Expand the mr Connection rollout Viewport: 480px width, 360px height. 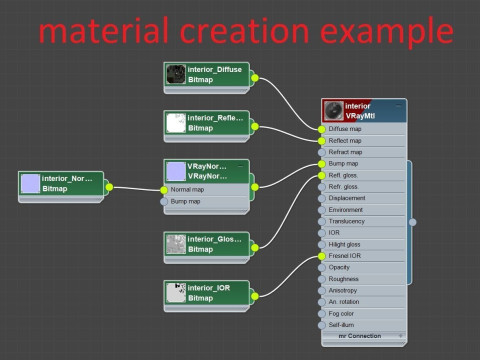tap(401, 336)
